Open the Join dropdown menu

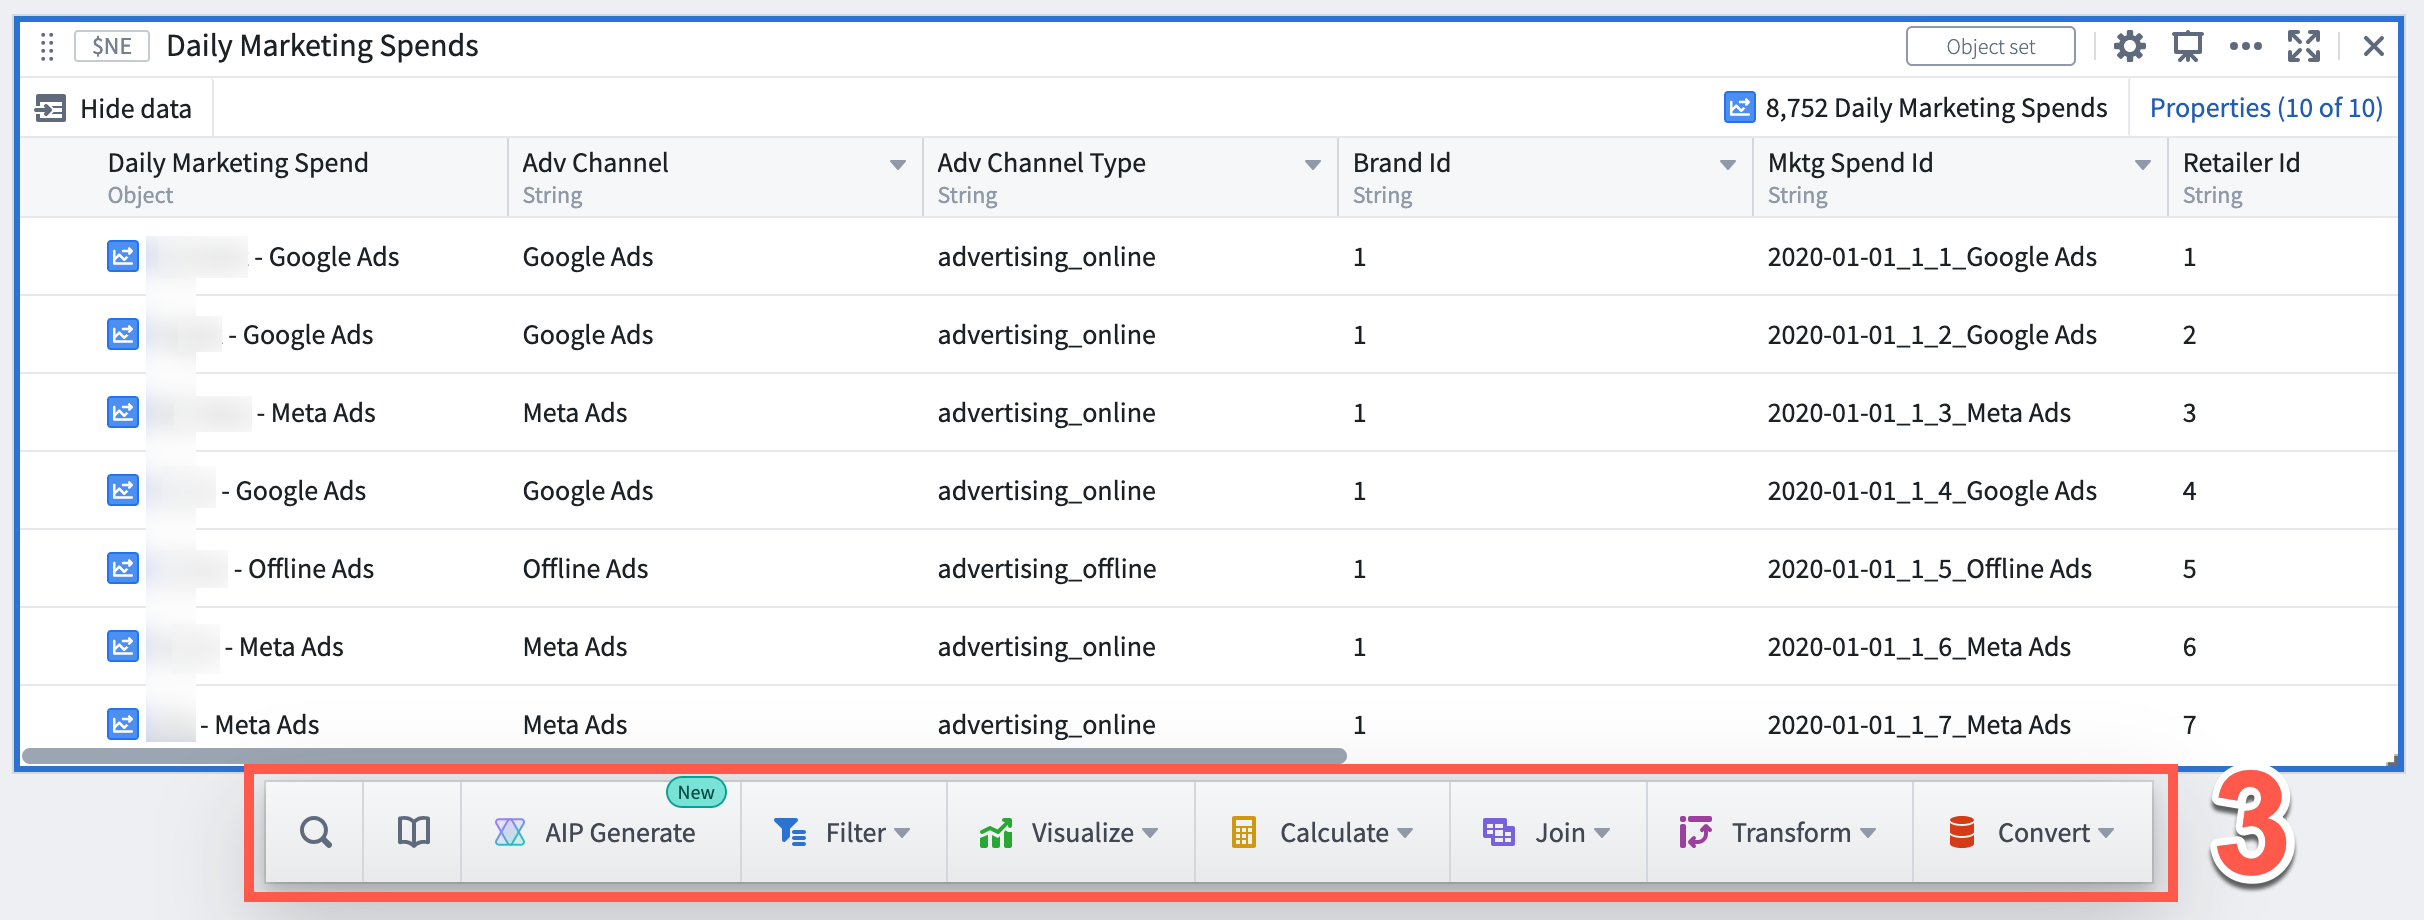[1548, 832]
